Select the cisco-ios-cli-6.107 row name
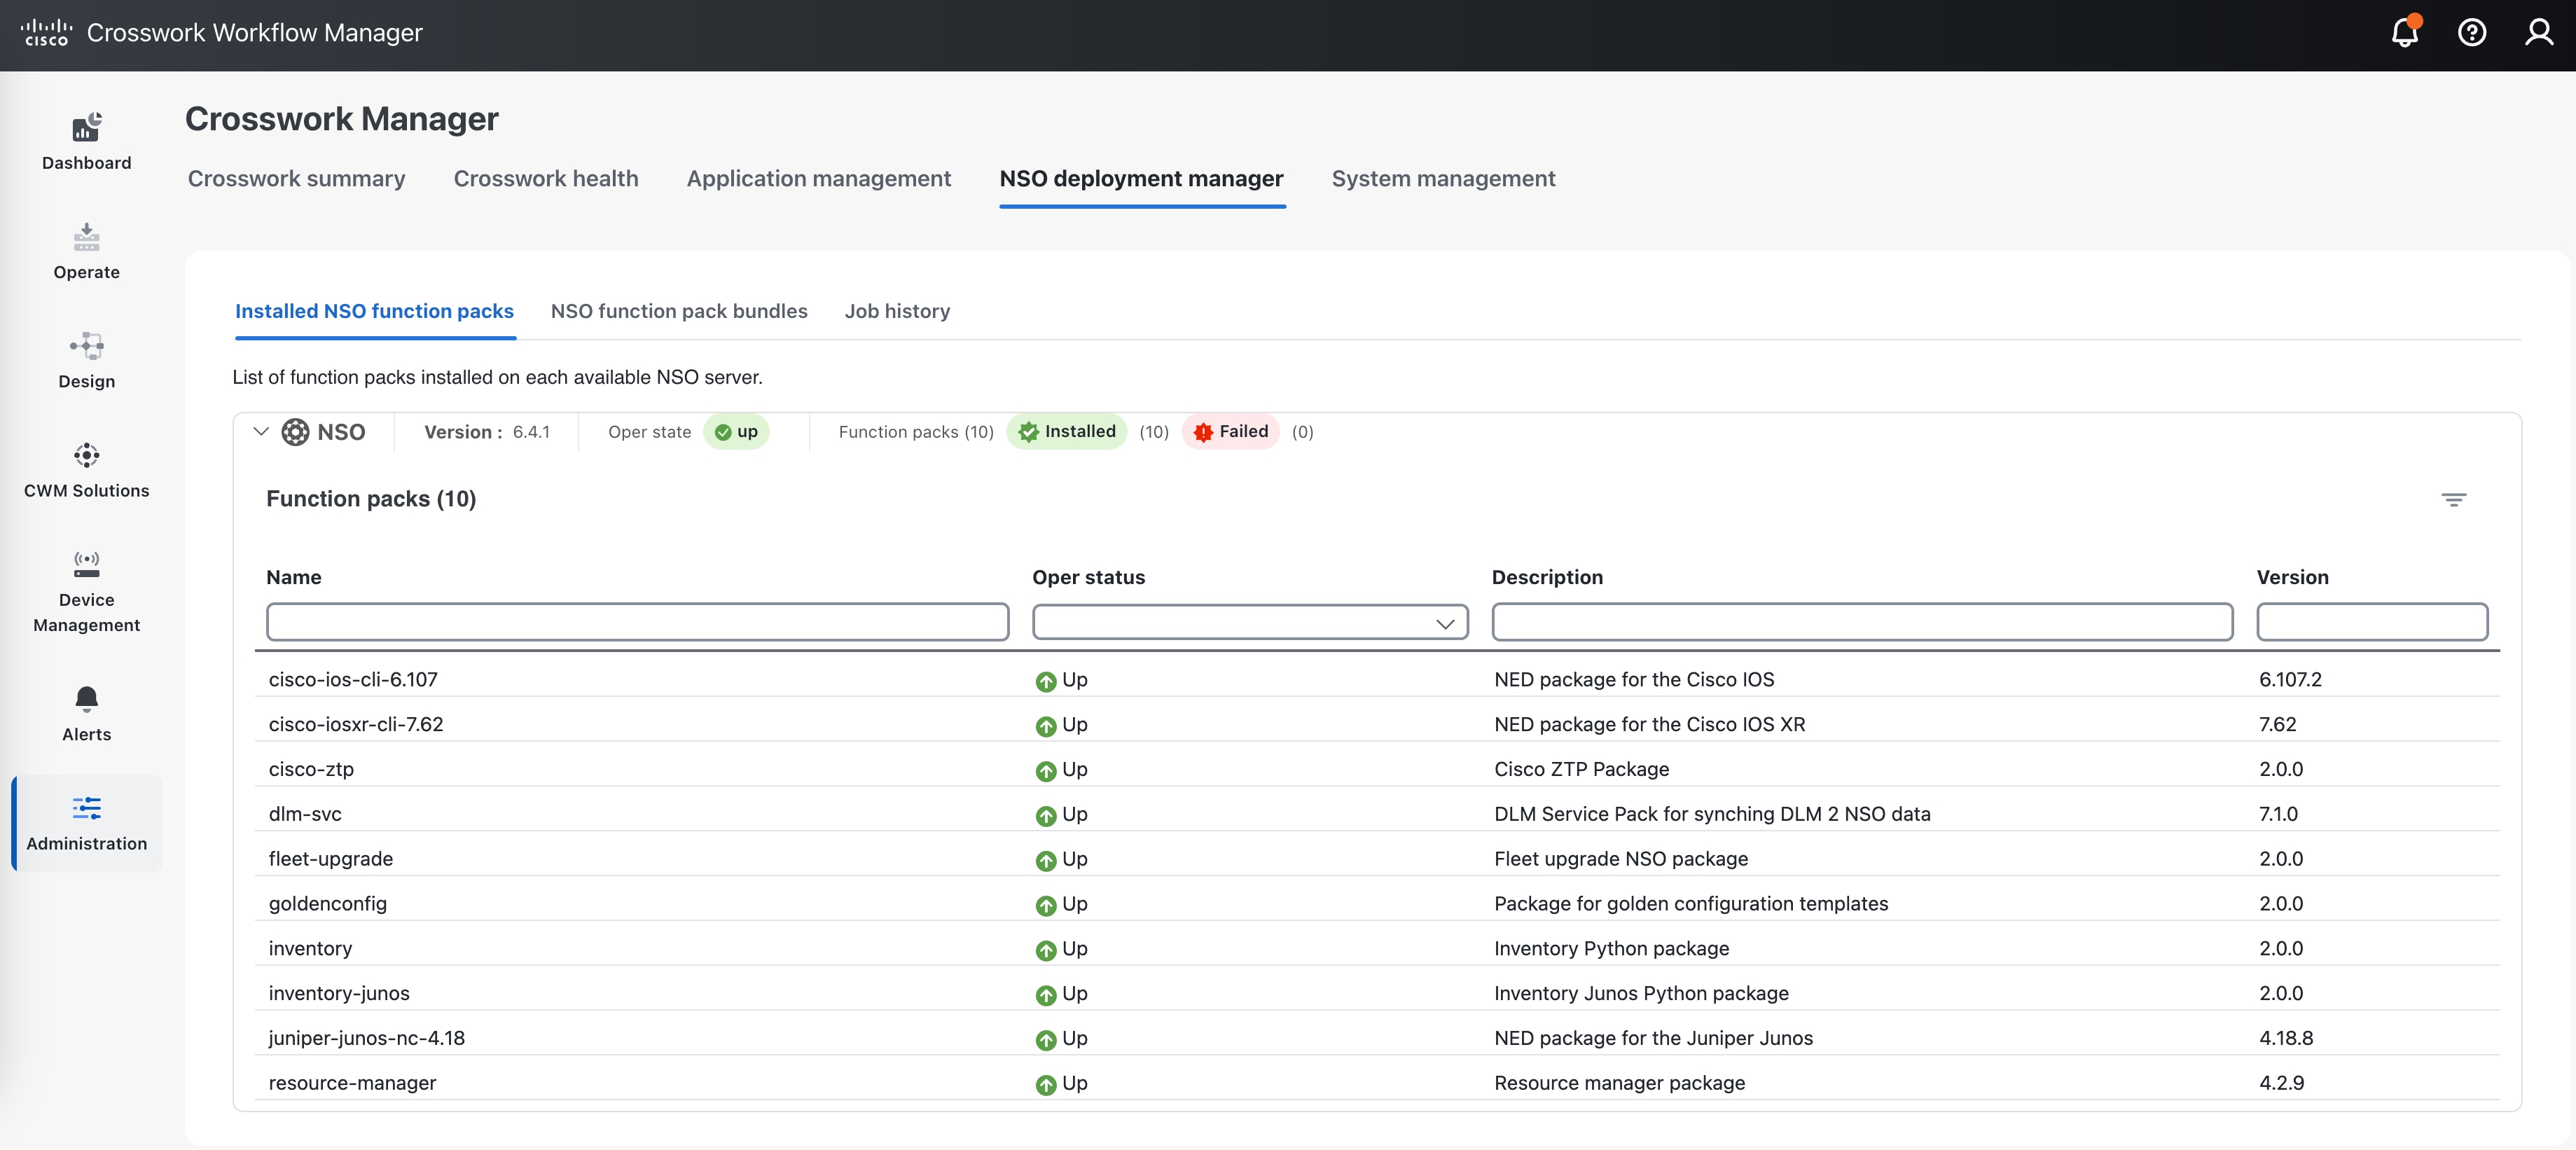The width and height of the screenshot is (2576, 1150). (x=353, y=680)
